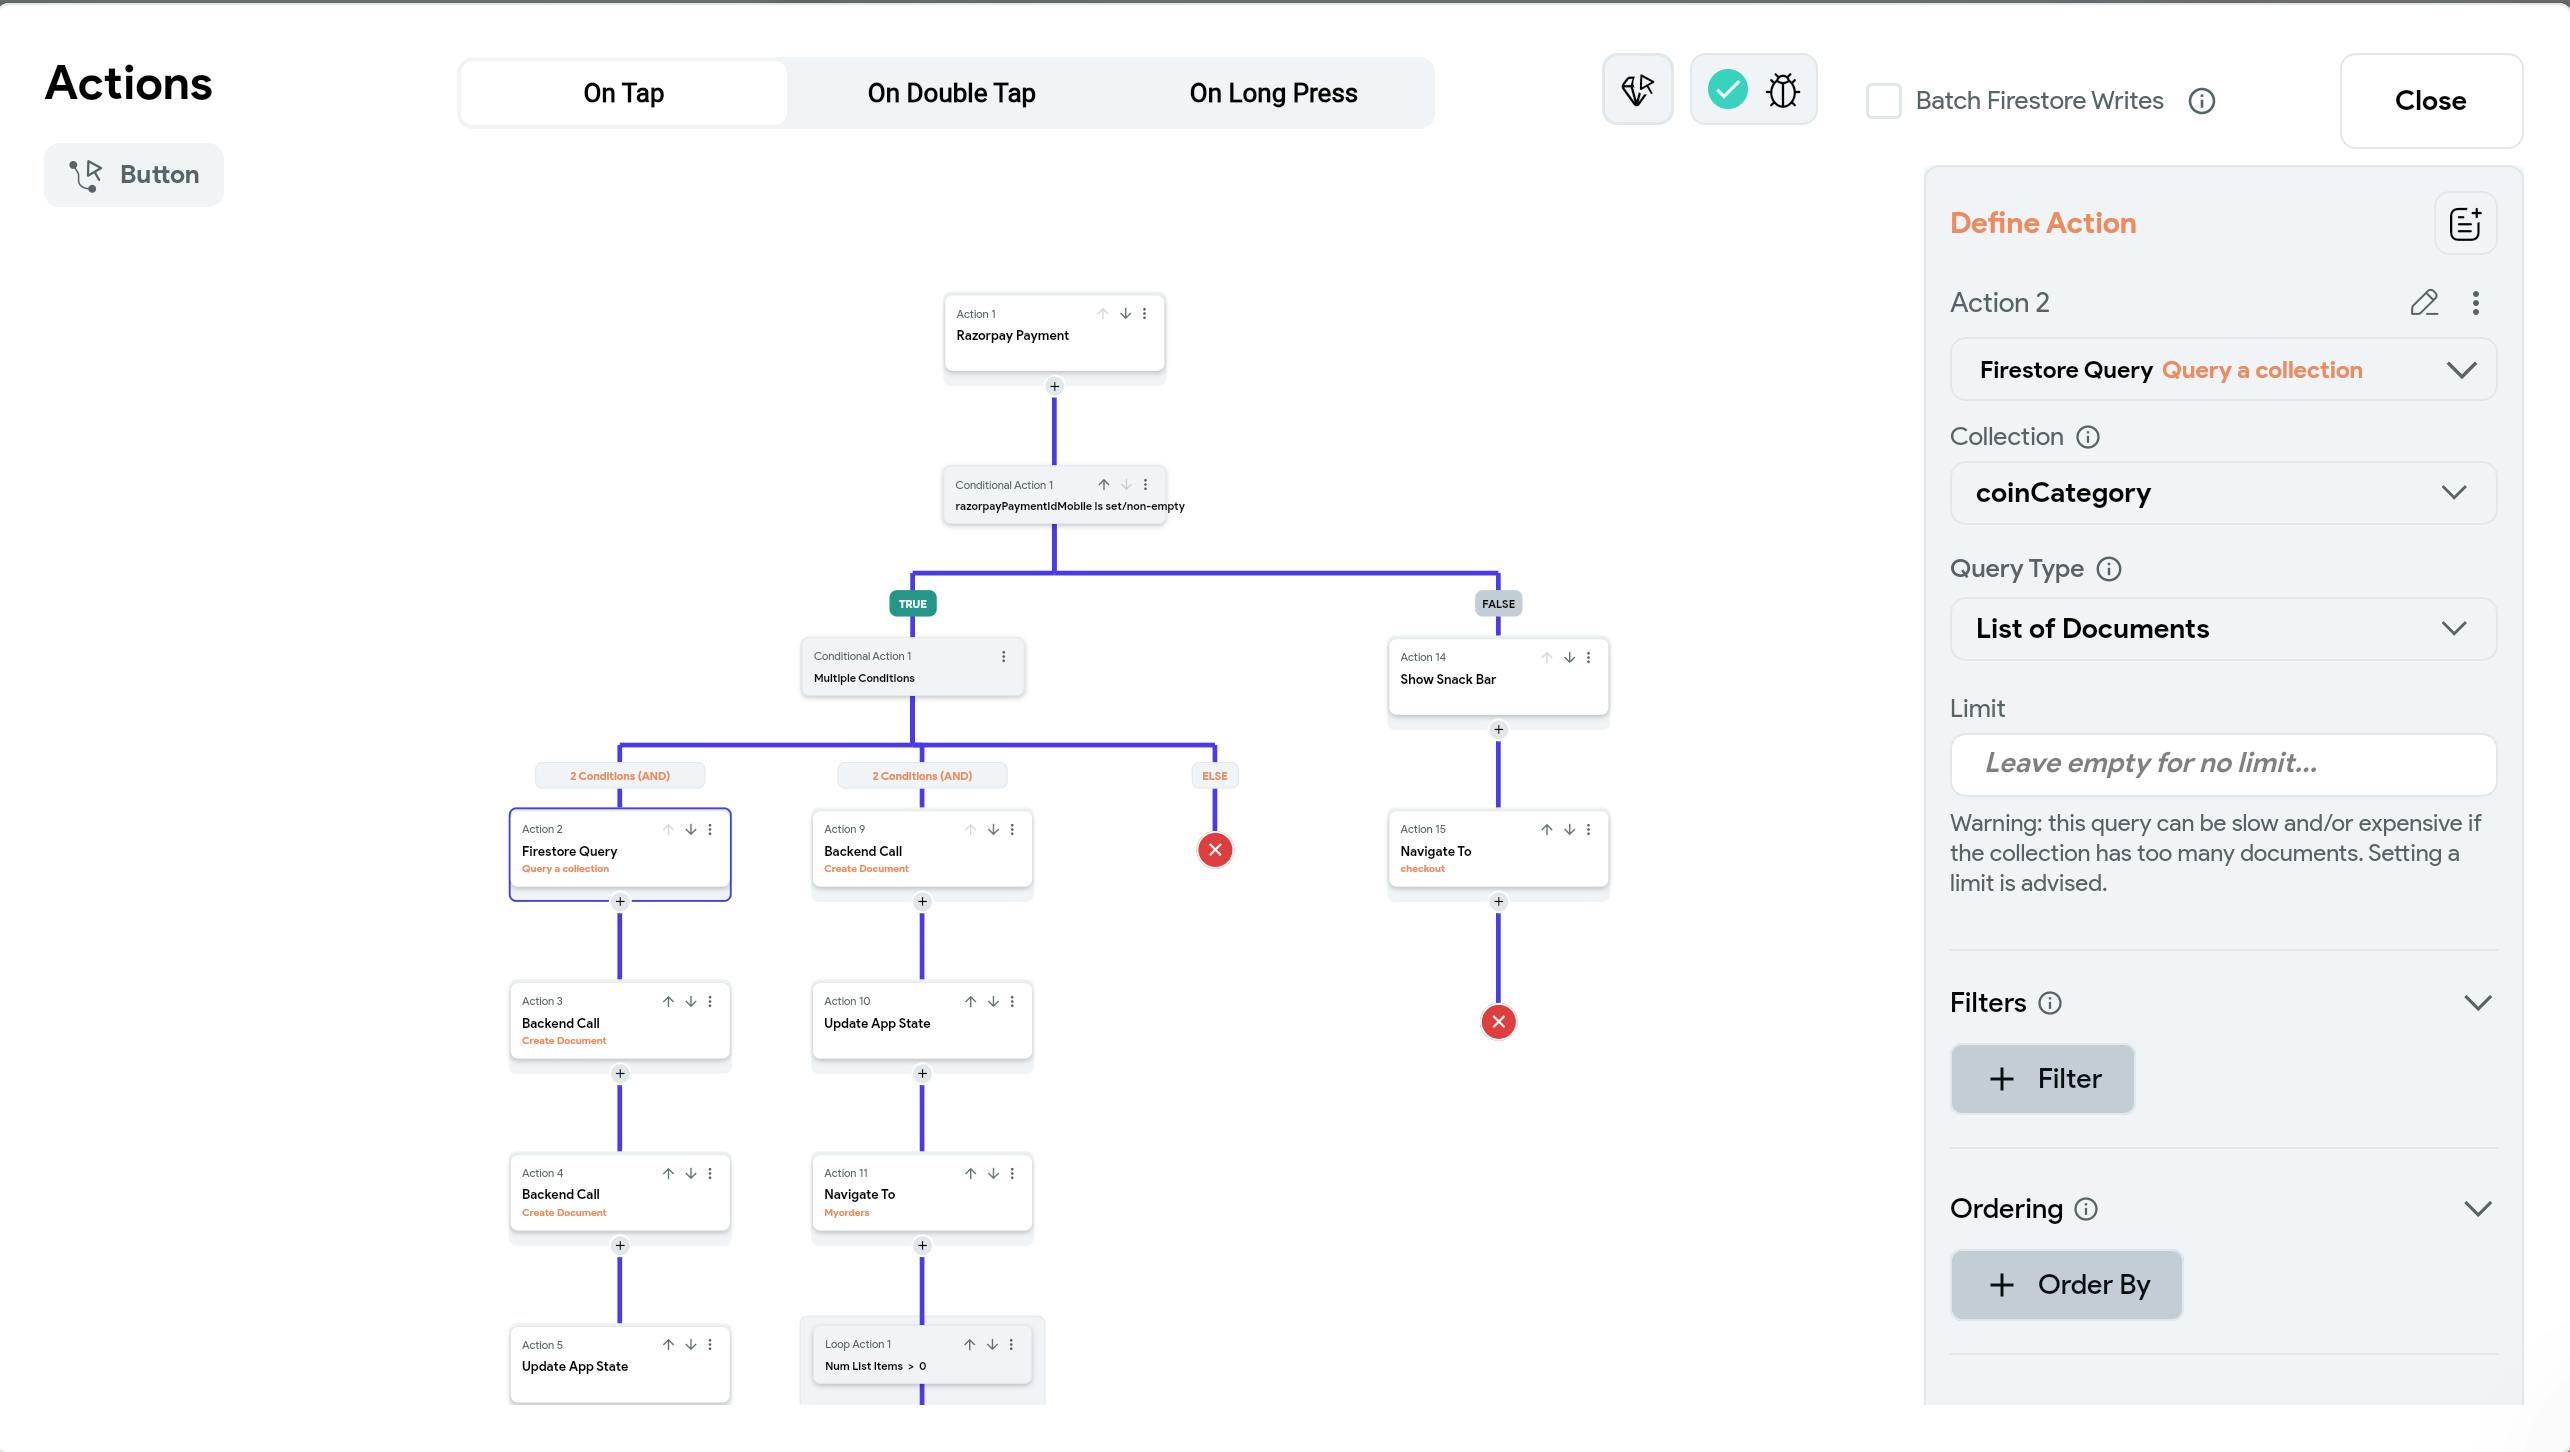2570x1452 pixels.
Task: Collapse the Filters section chevron
Action: click(2477, 1003)
